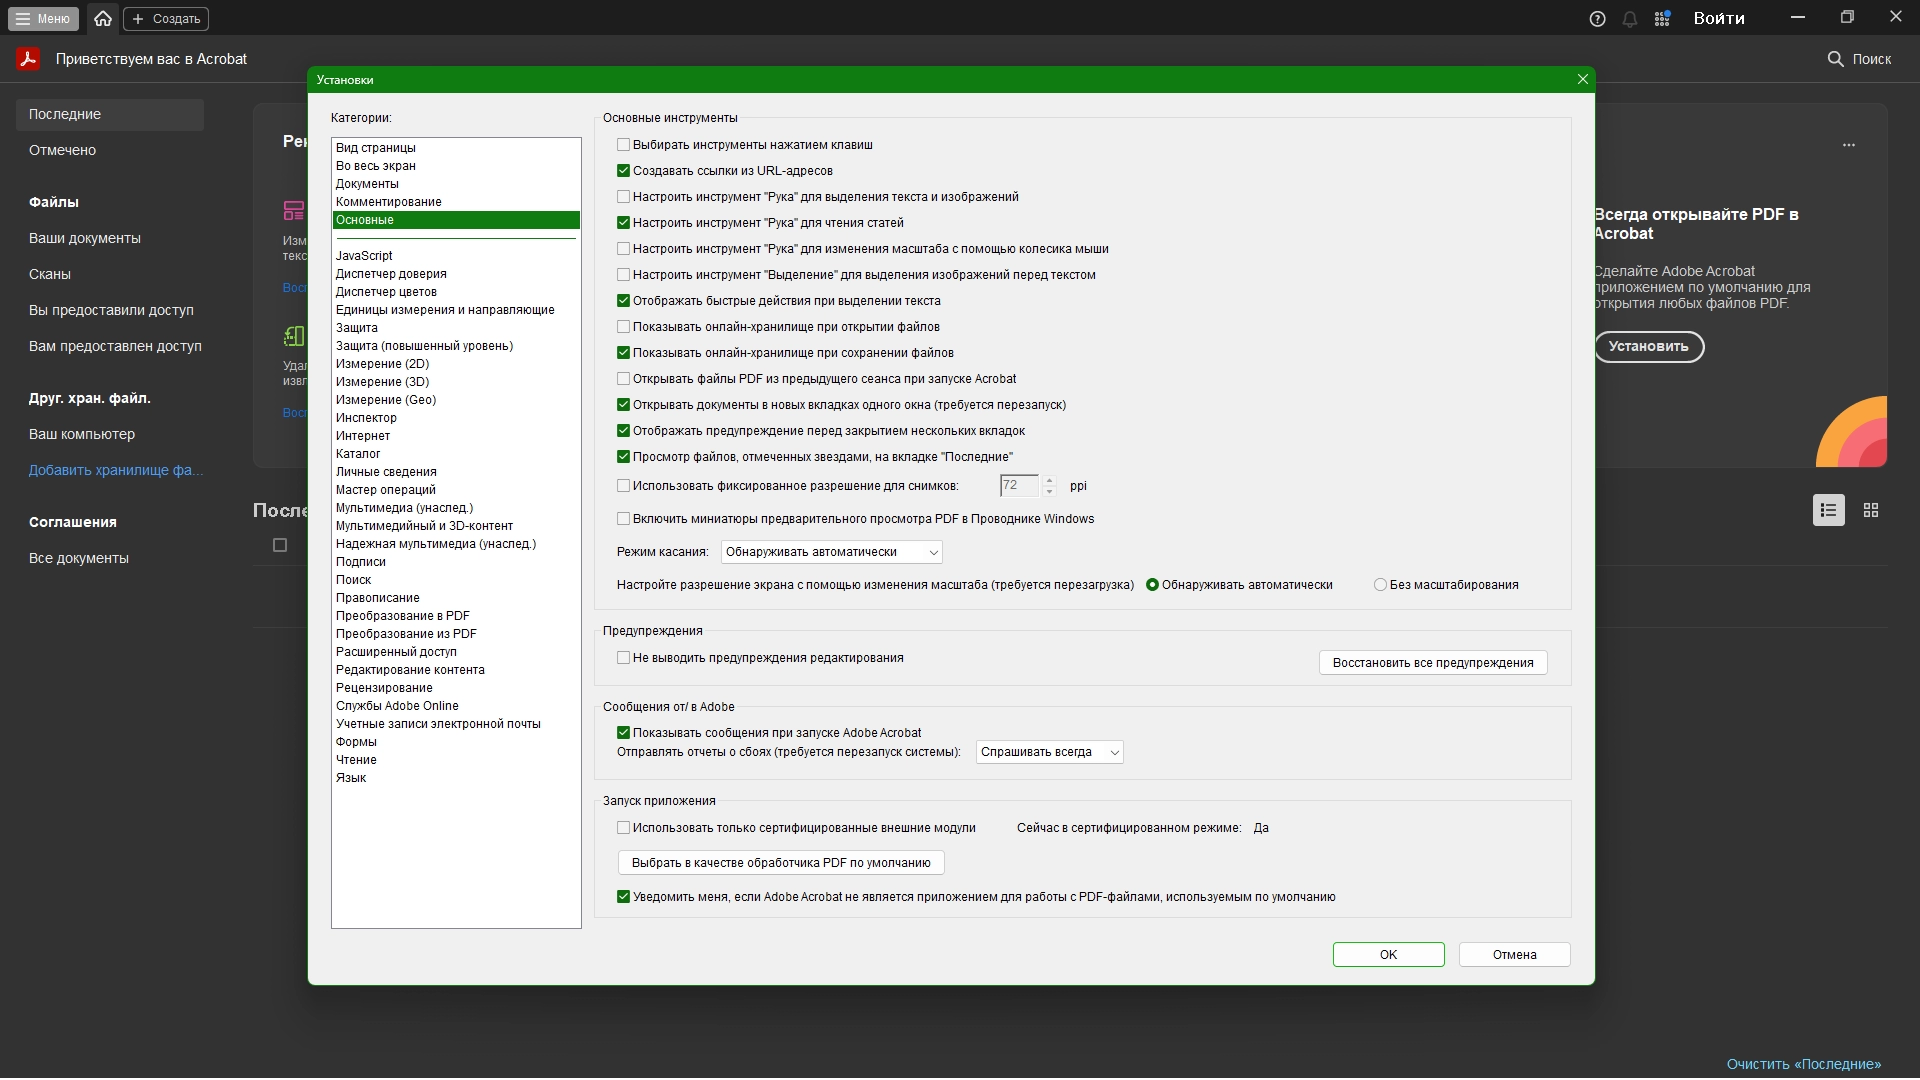Uncheck "Создавать ссылки из URL-адресов"
This screenshot has width=1920, height=1080.
click(x=623, y=171)
